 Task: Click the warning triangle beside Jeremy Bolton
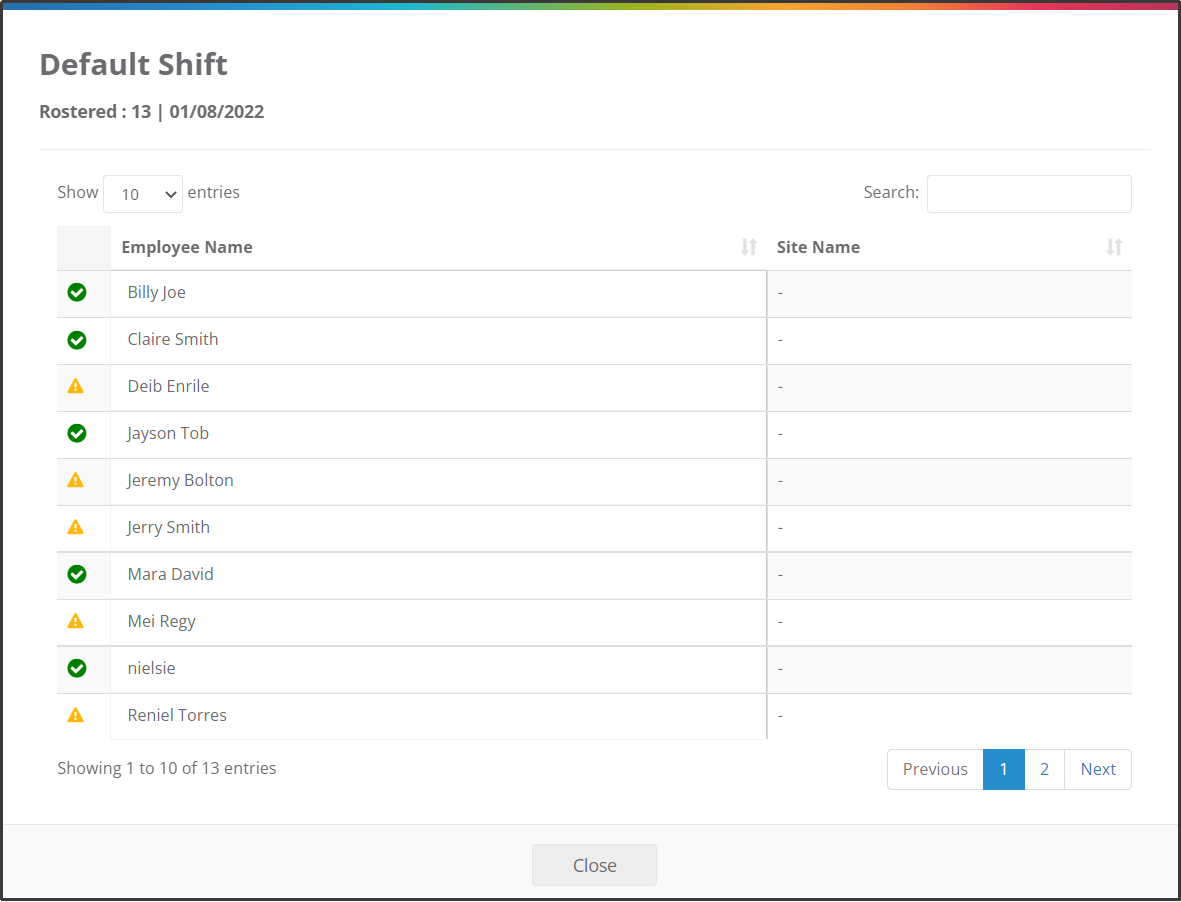pos(75,480)
